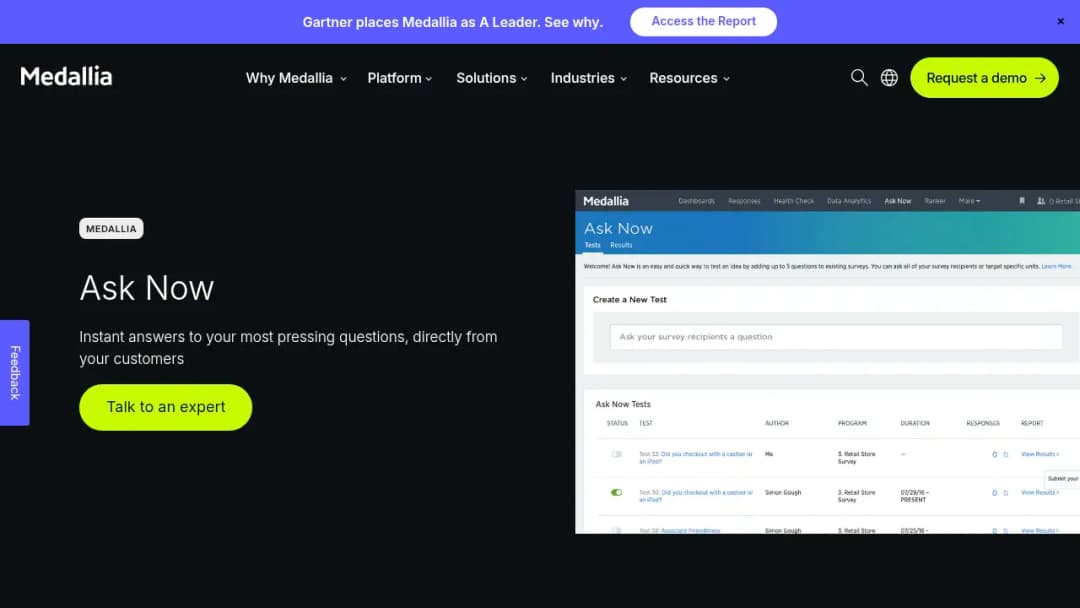This screenshot has height=608, width=1080.
Task: Select Responses in the product screenshot nav
Action: click(x=744, y=201)
